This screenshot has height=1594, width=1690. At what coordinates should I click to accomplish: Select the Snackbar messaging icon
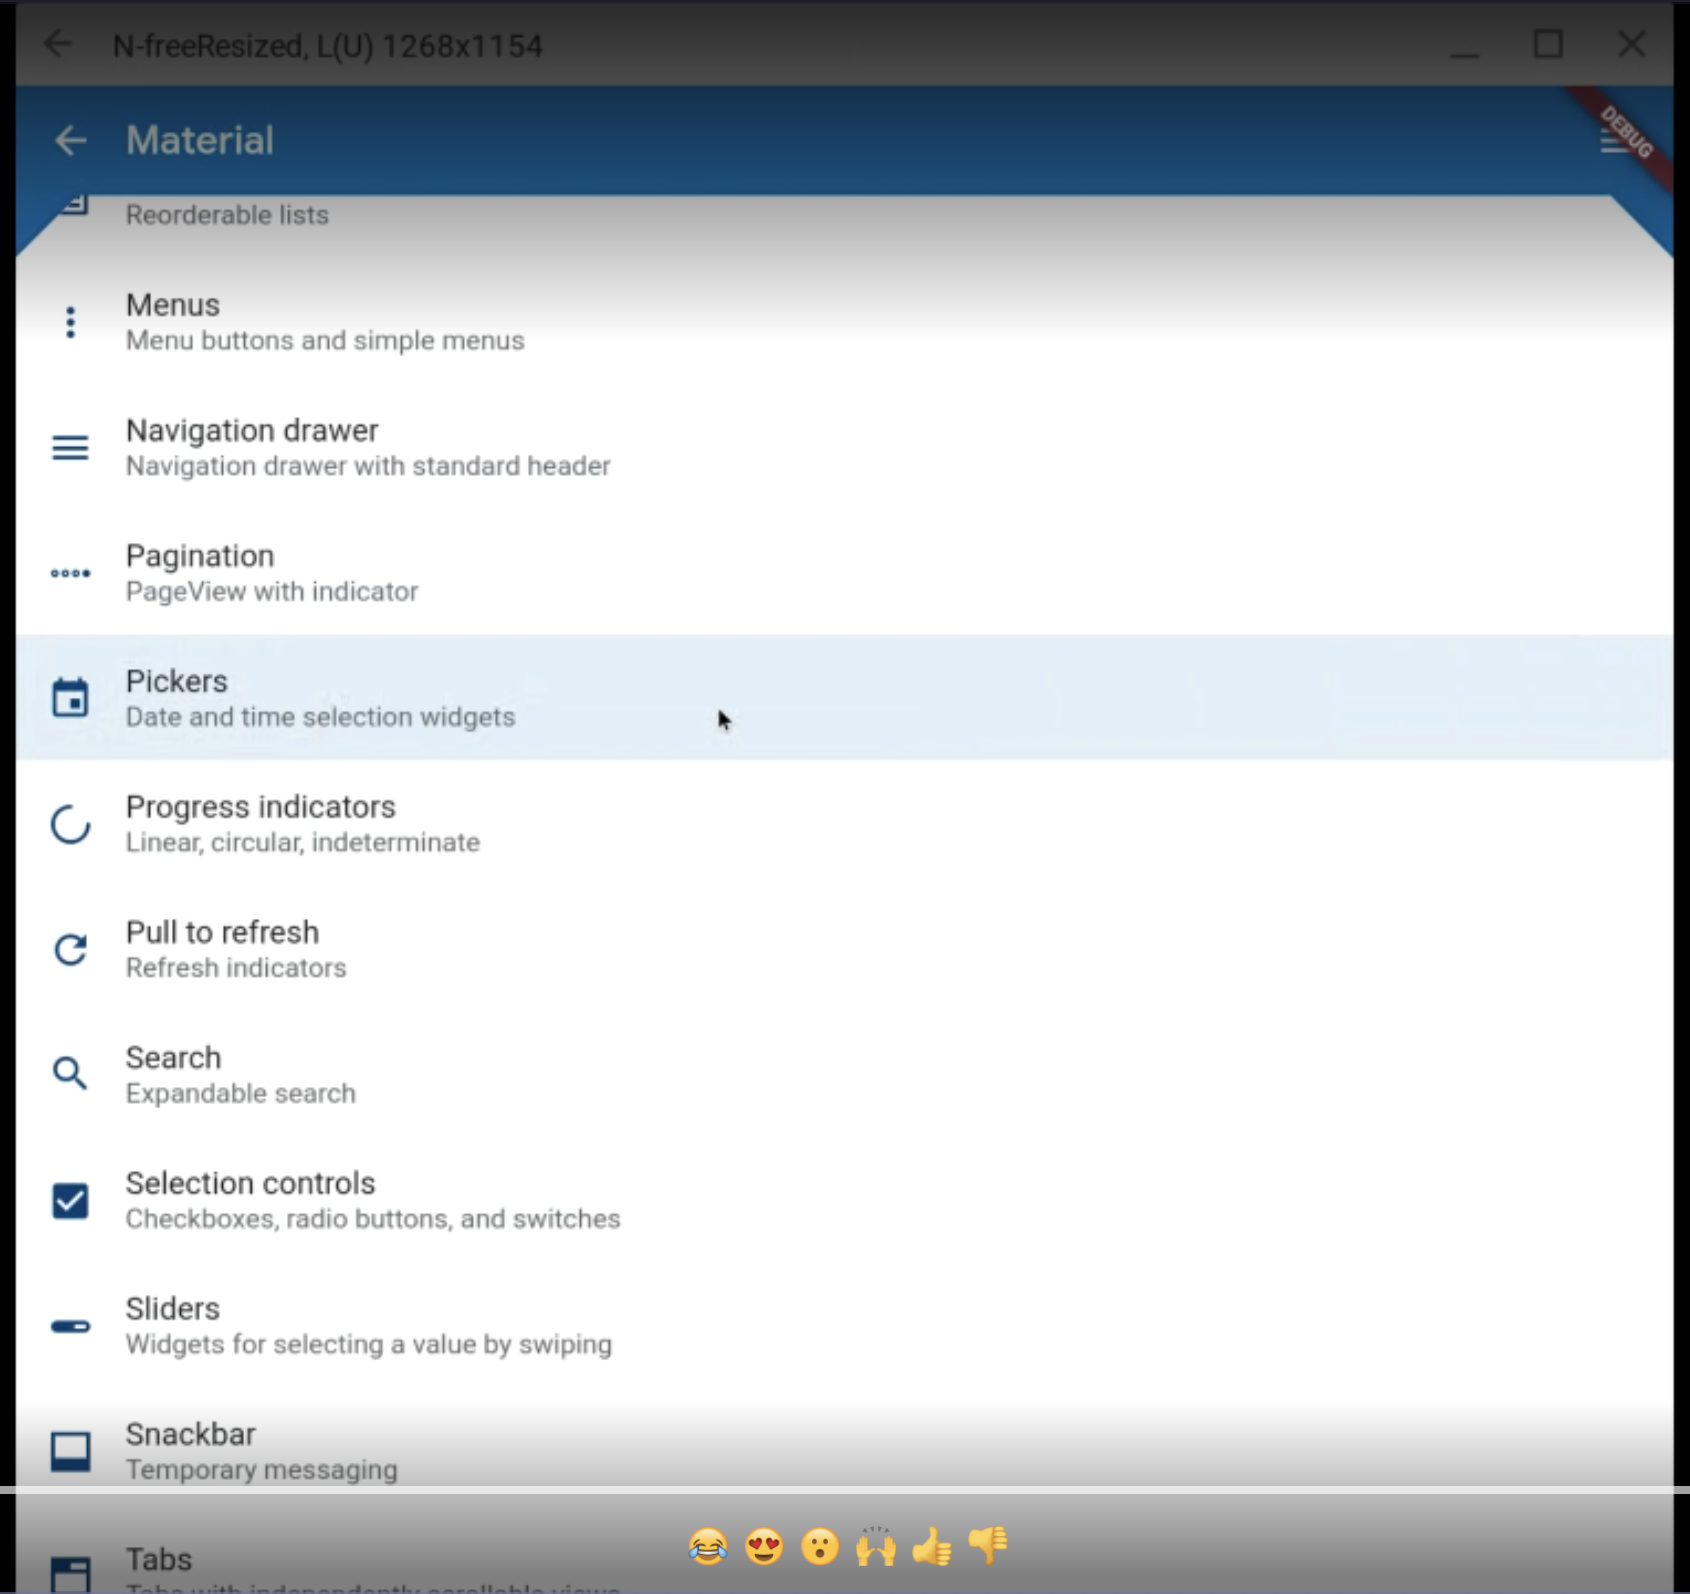coord(69,1450)
